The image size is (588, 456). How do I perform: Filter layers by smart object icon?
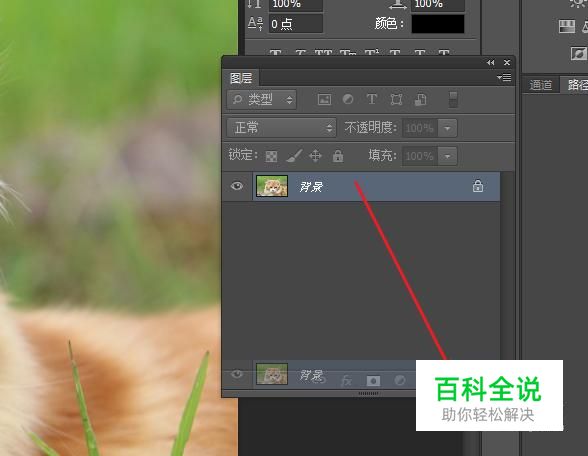421,100
